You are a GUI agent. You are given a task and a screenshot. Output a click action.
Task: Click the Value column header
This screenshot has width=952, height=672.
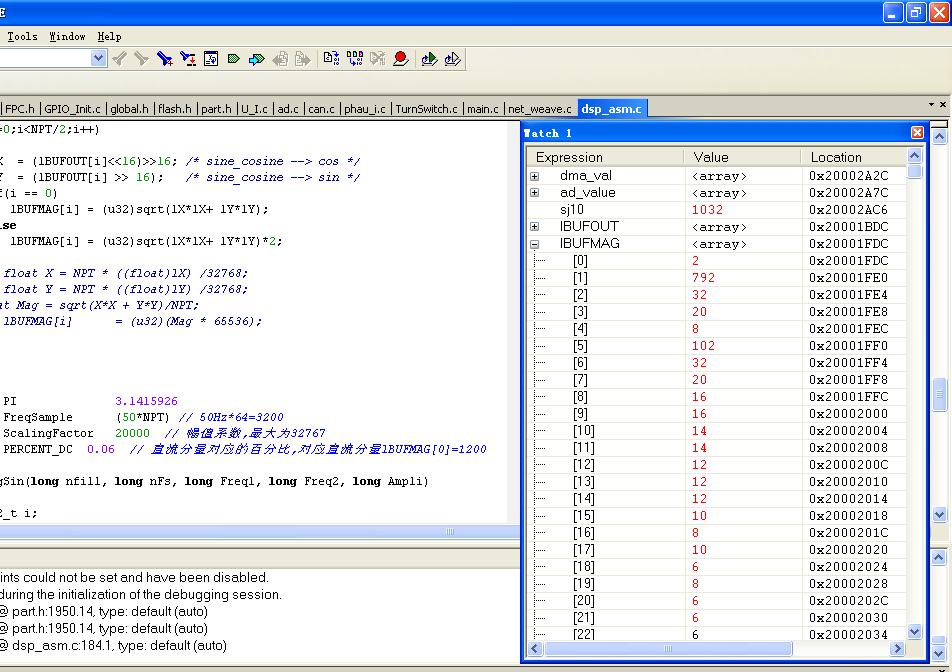(742, 157)
